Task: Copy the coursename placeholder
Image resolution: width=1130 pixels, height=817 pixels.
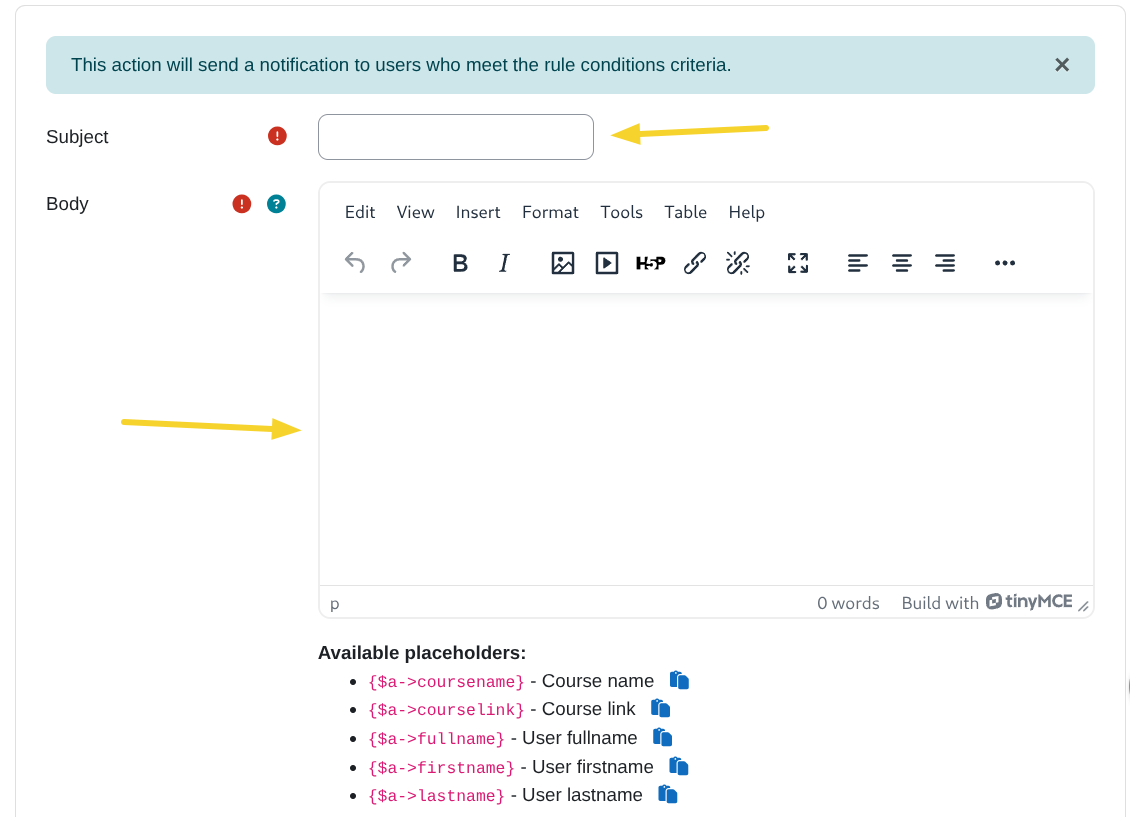Action: pyautogui.click(x=680, y=681)
